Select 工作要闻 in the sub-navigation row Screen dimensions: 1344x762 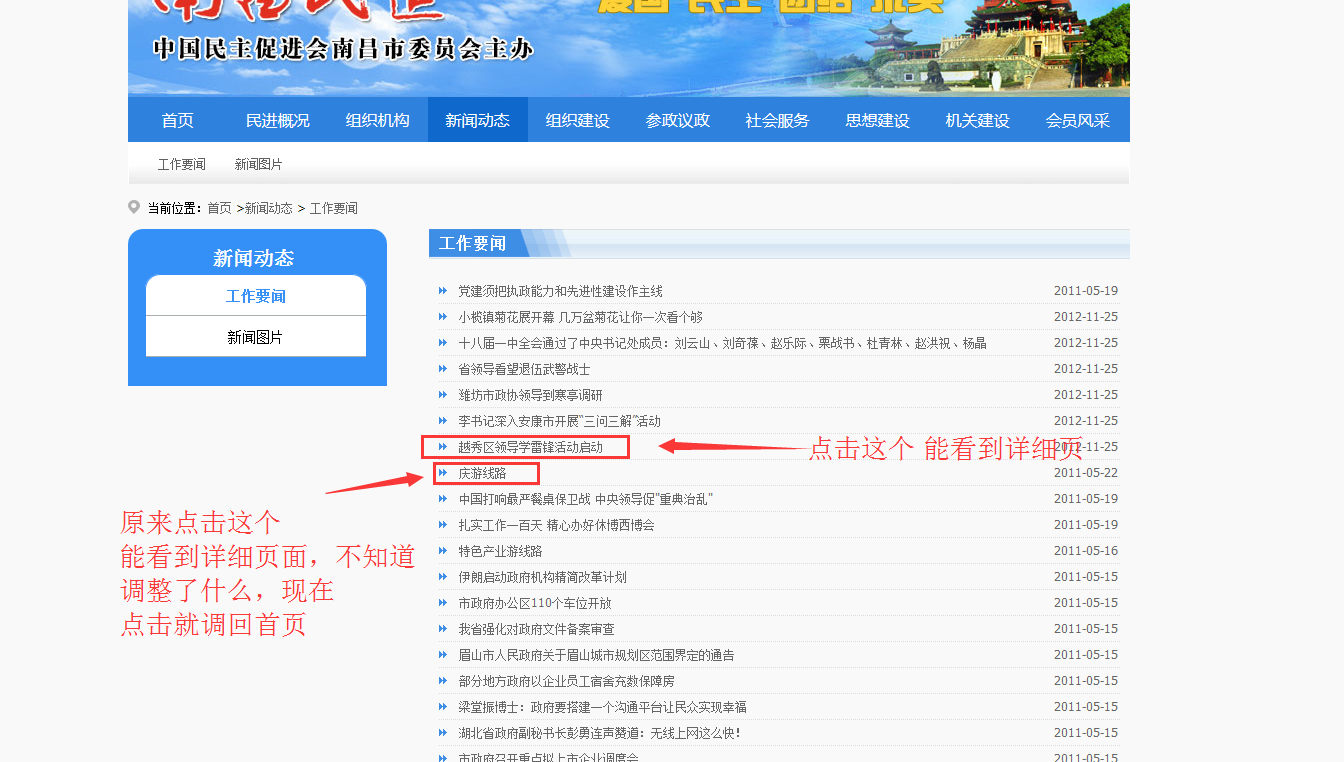(182, 164)
